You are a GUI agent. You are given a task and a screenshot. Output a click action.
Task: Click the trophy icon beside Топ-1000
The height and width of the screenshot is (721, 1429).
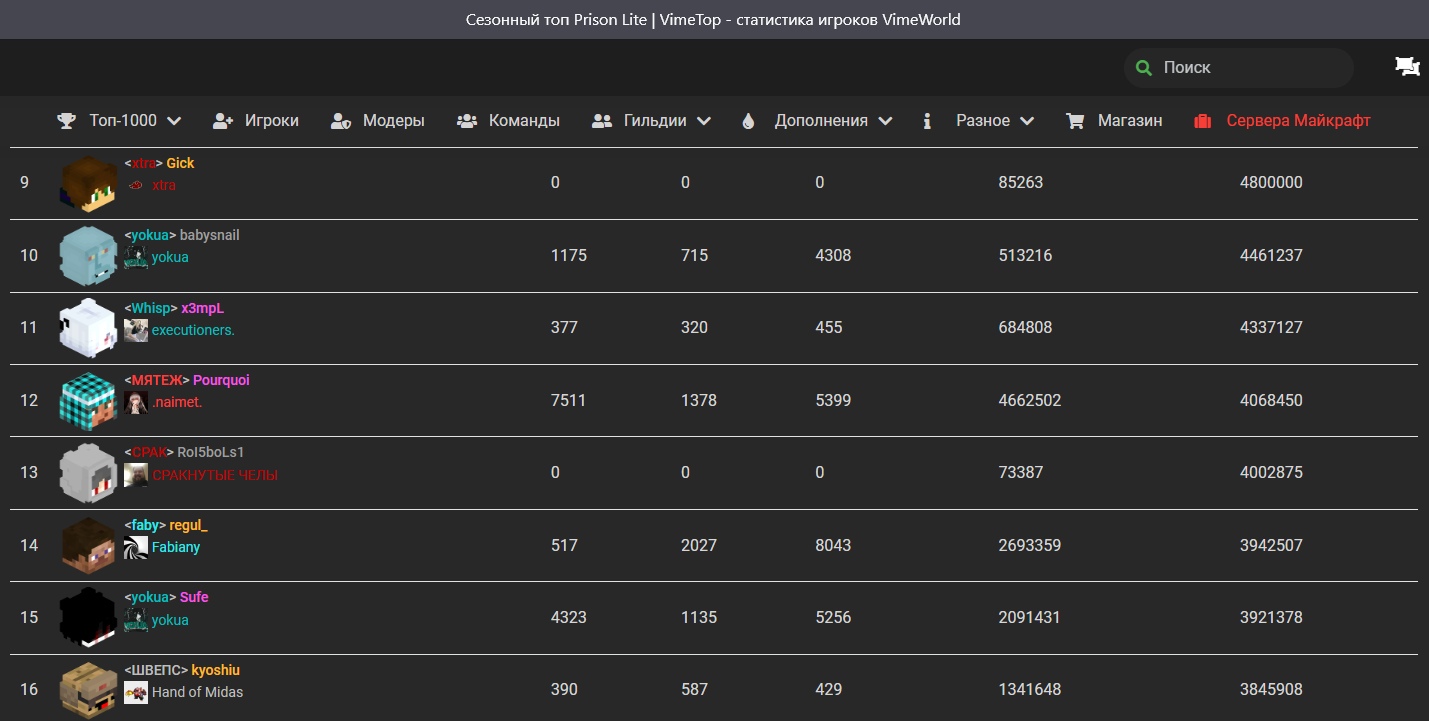[x=67, y=121]
